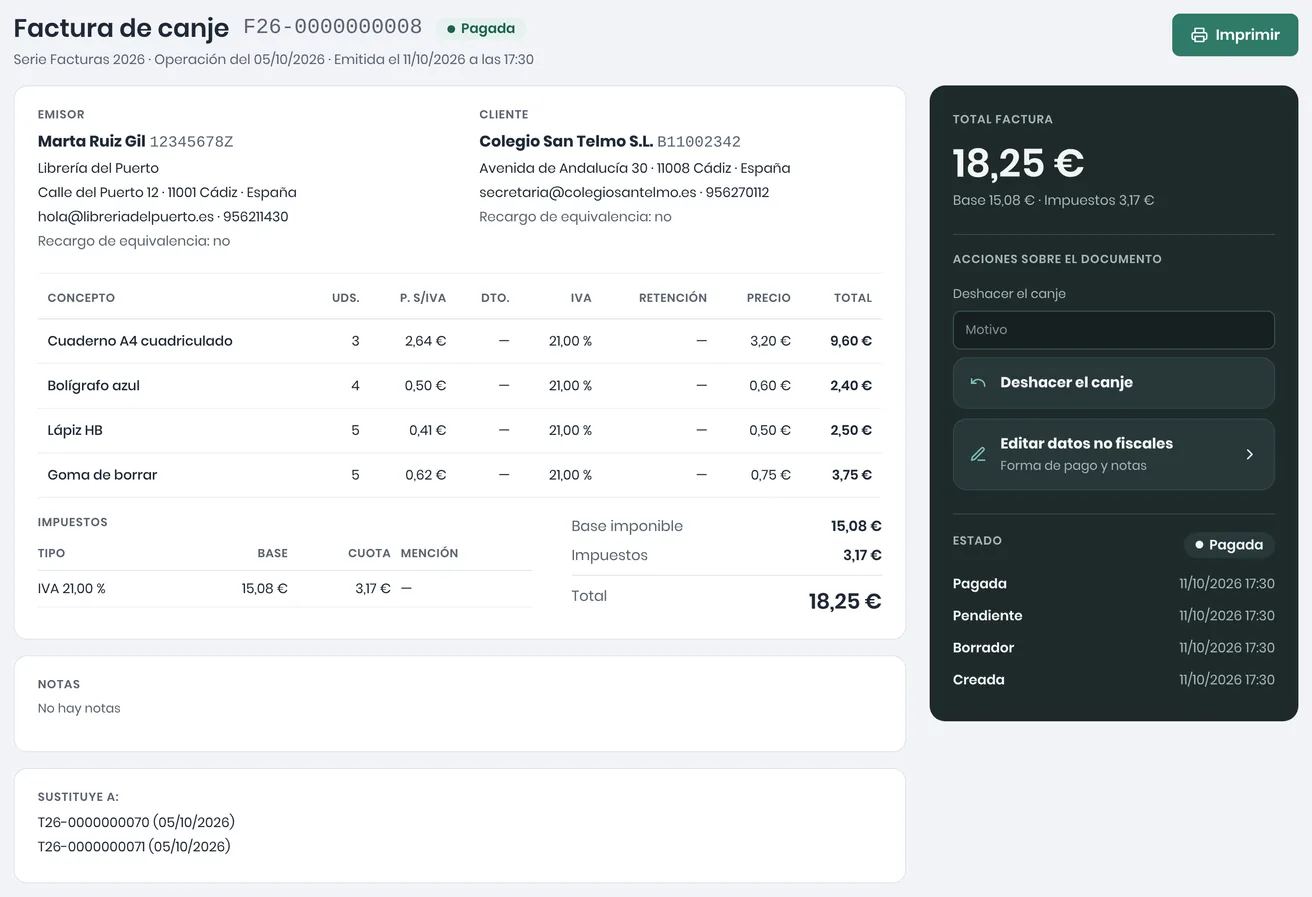Click the No hay notas text
This screenshot has width=1312, height=897.
79,709
